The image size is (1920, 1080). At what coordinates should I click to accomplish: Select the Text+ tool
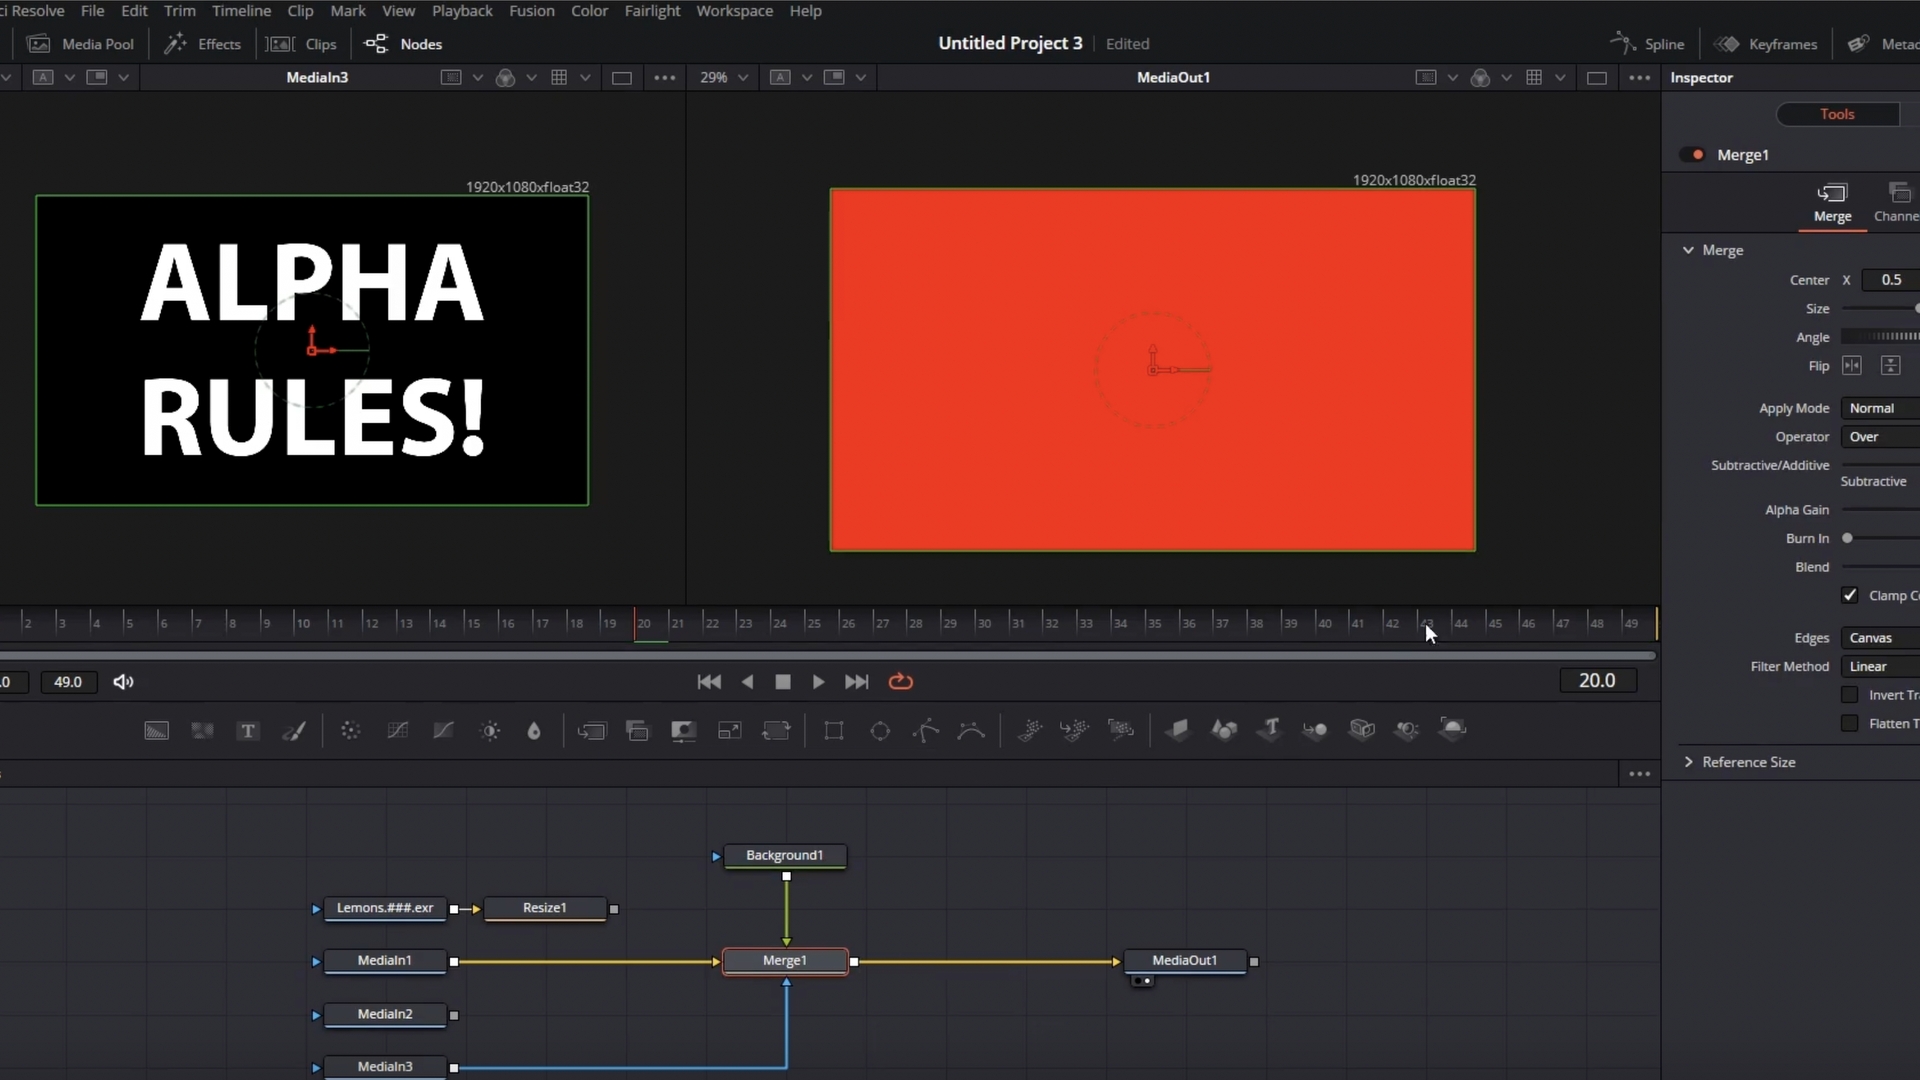click(x=247, y=731)
